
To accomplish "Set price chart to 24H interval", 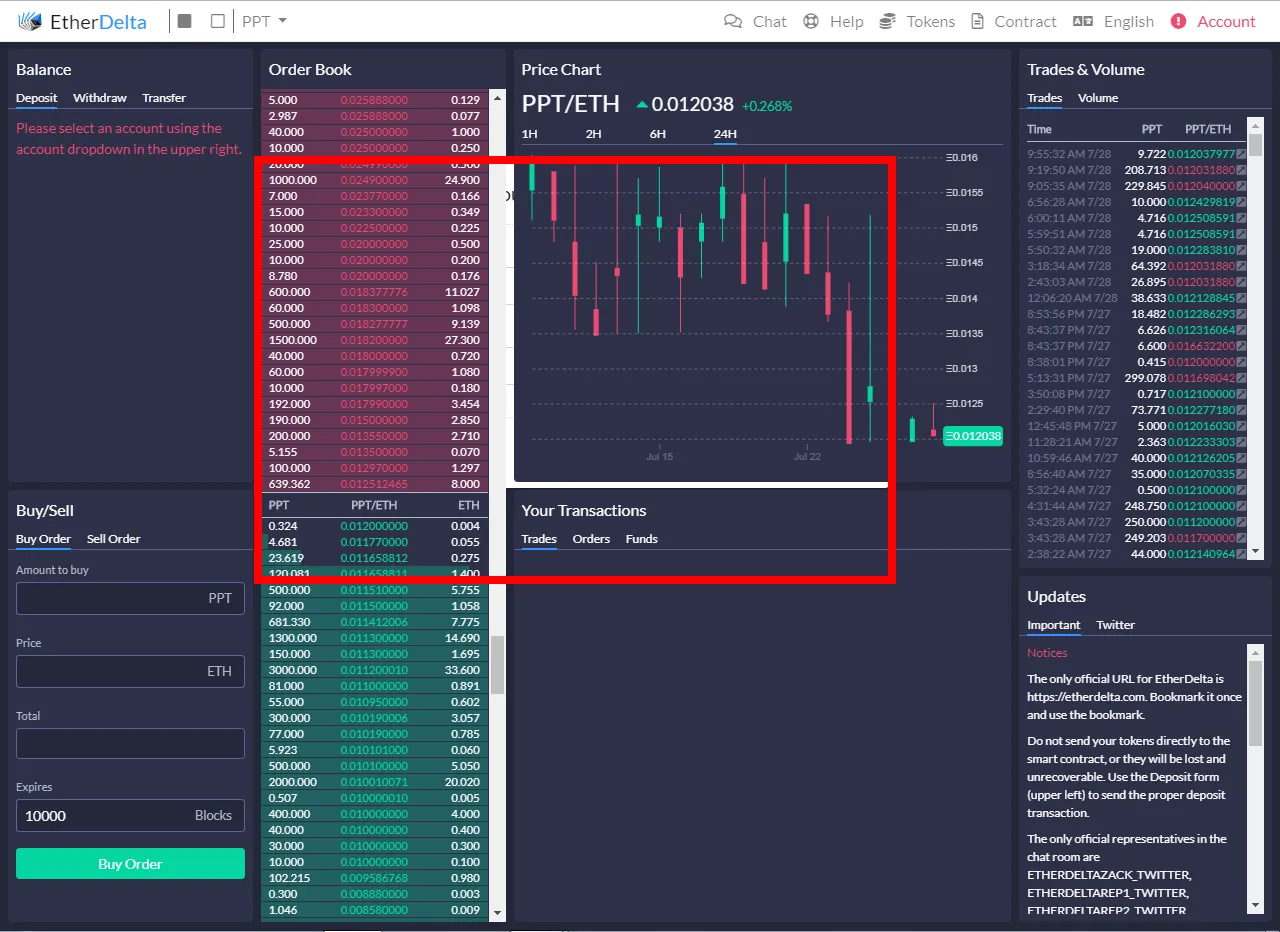I will click(x=725, y=134).
